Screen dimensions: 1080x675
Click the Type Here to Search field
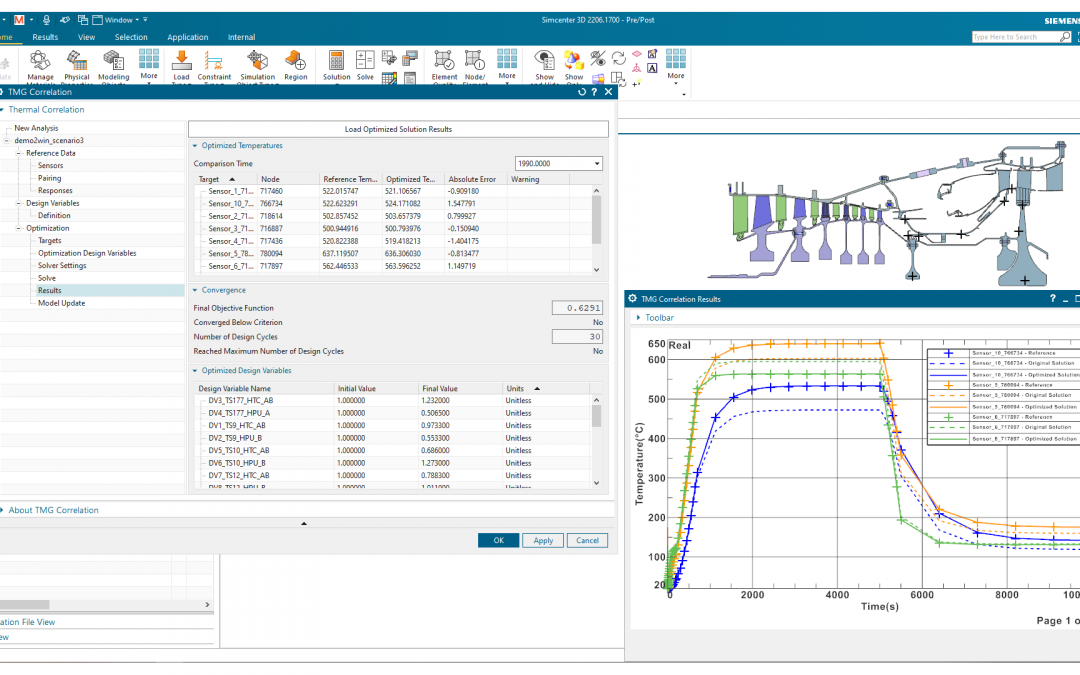click(1015, 37)
